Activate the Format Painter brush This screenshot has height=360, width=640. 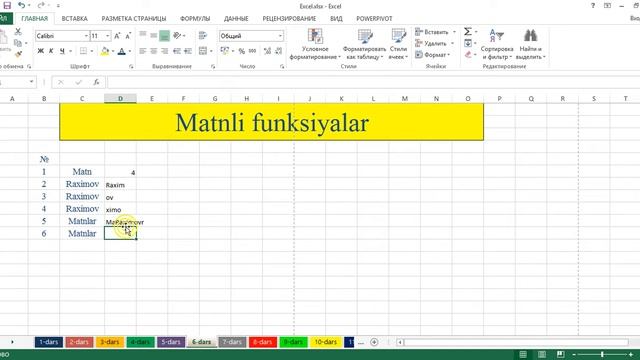tap(18, 53)
